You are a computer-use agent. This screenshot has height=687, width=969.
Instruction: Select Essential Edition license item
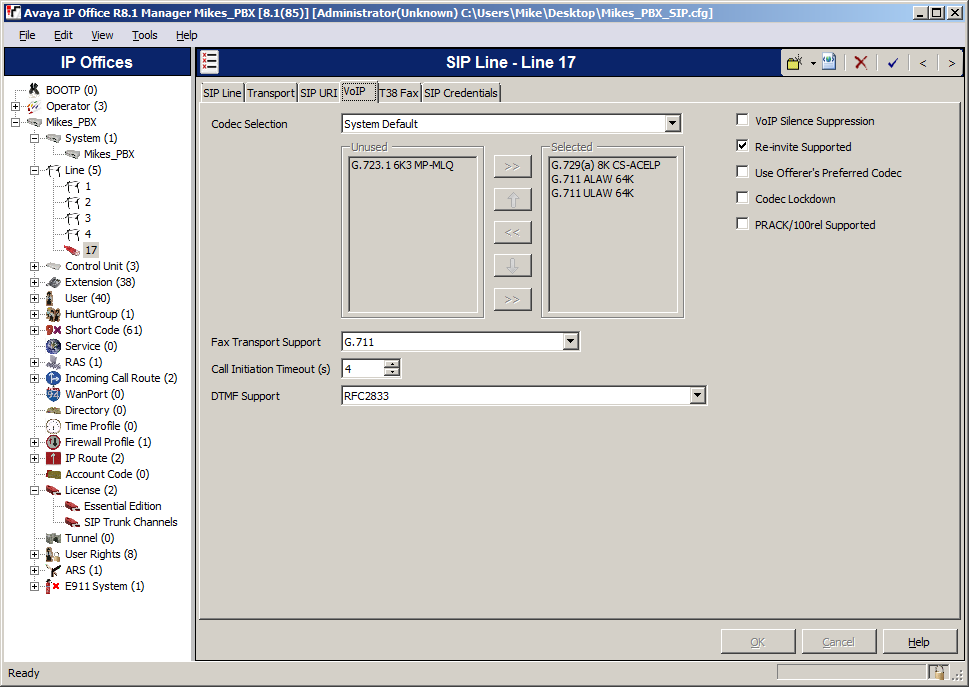click(122, 506)
